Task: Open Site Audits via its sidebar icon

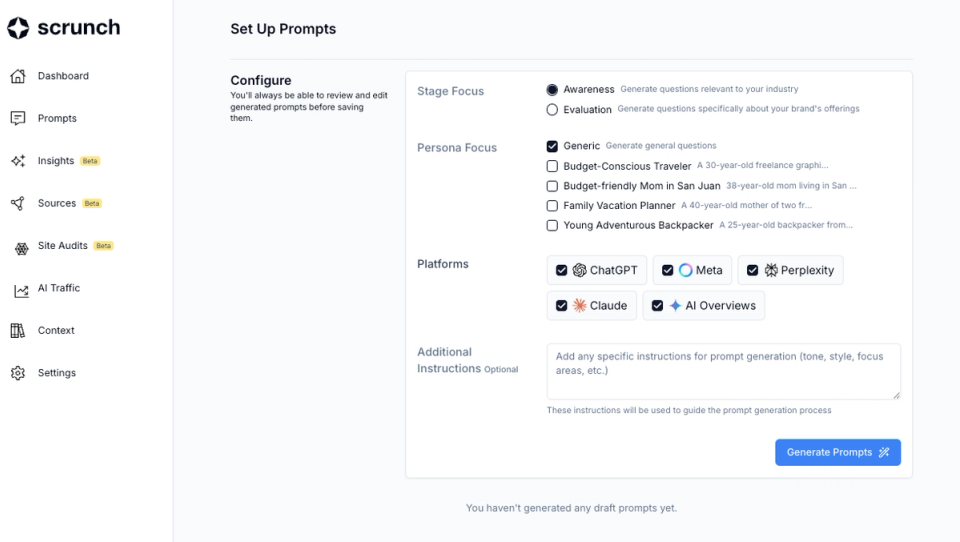Action: [x=21, y=248]
